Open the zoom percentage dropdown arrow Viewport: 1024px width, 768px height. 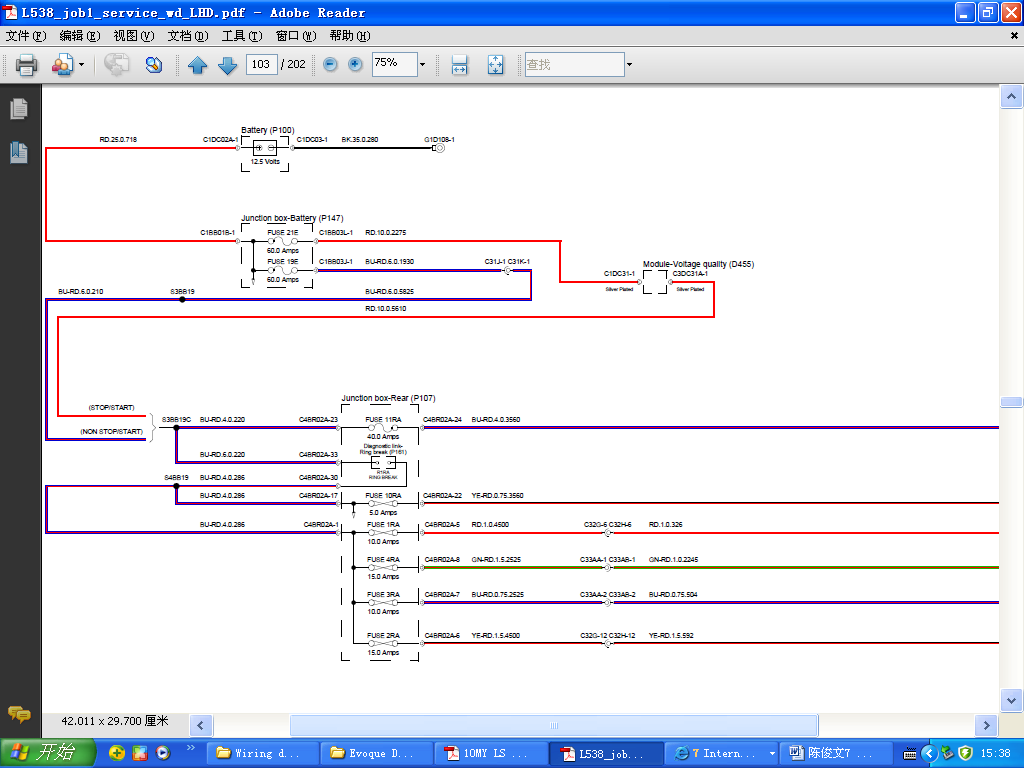(423, 64)
